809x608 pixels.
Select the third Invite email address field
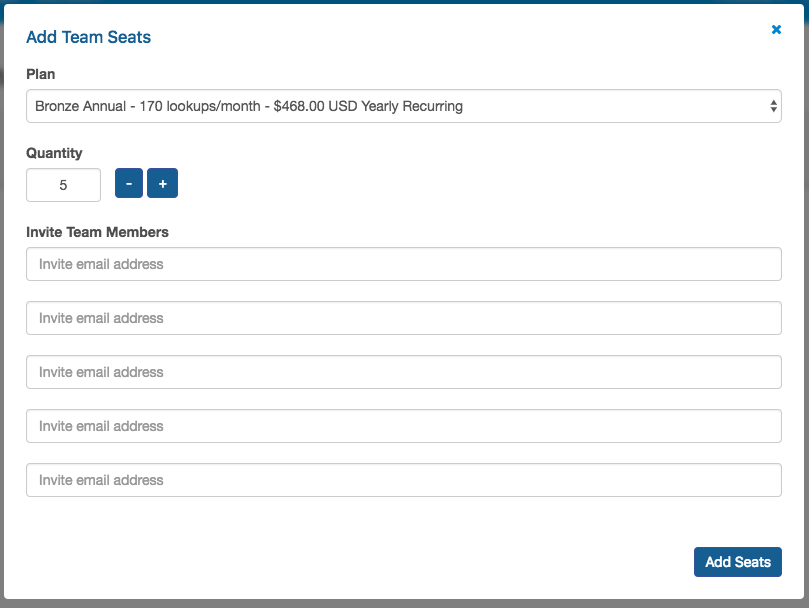[404, 372]
